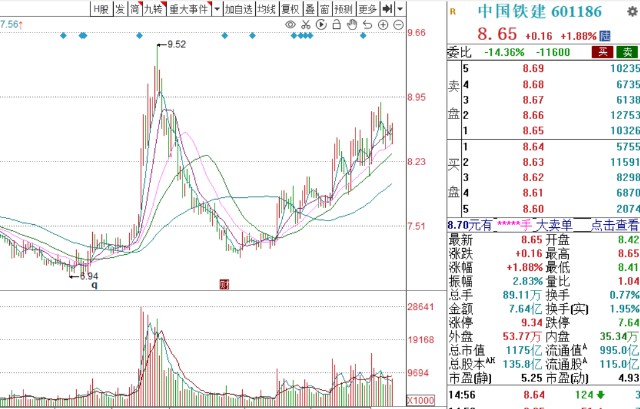Image resolution: width=640 pixels, height=409 pixels.
Task: Select buy level 1 price 8.64
Action: pyautogui.click(x=533, y=147)
